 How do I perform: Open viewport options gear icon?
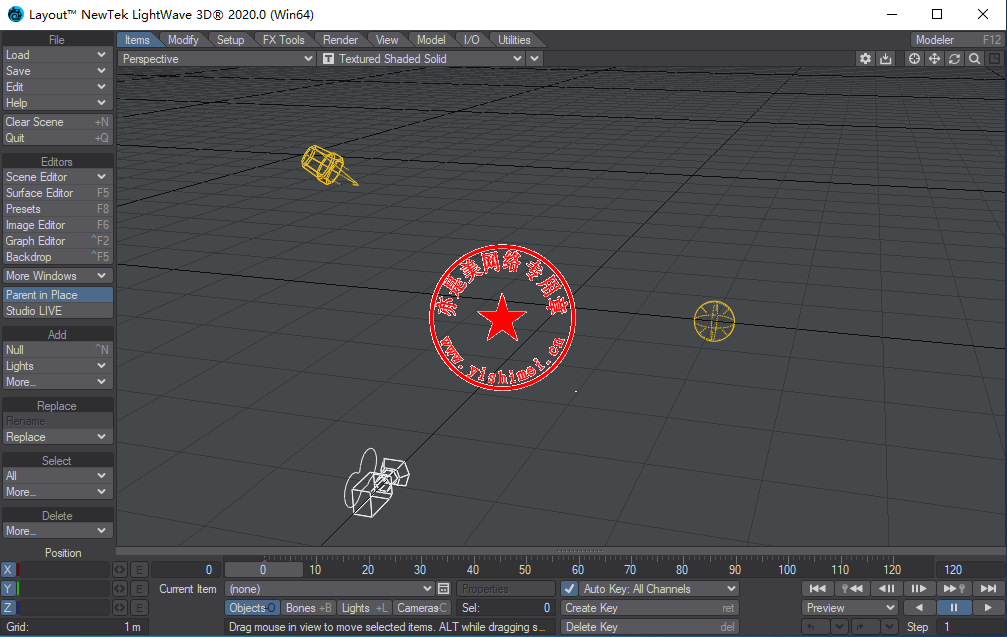coord(865,58)
